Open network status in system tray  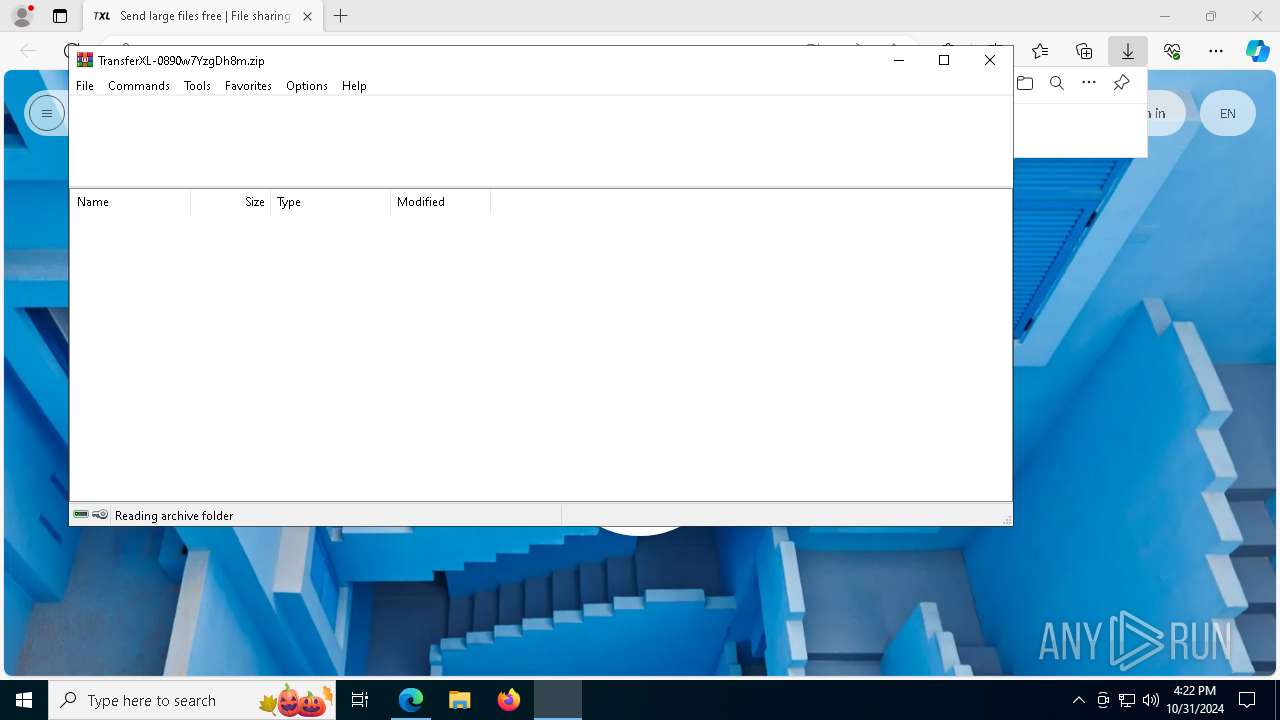pyautogui.click(x=1127, y=700)
